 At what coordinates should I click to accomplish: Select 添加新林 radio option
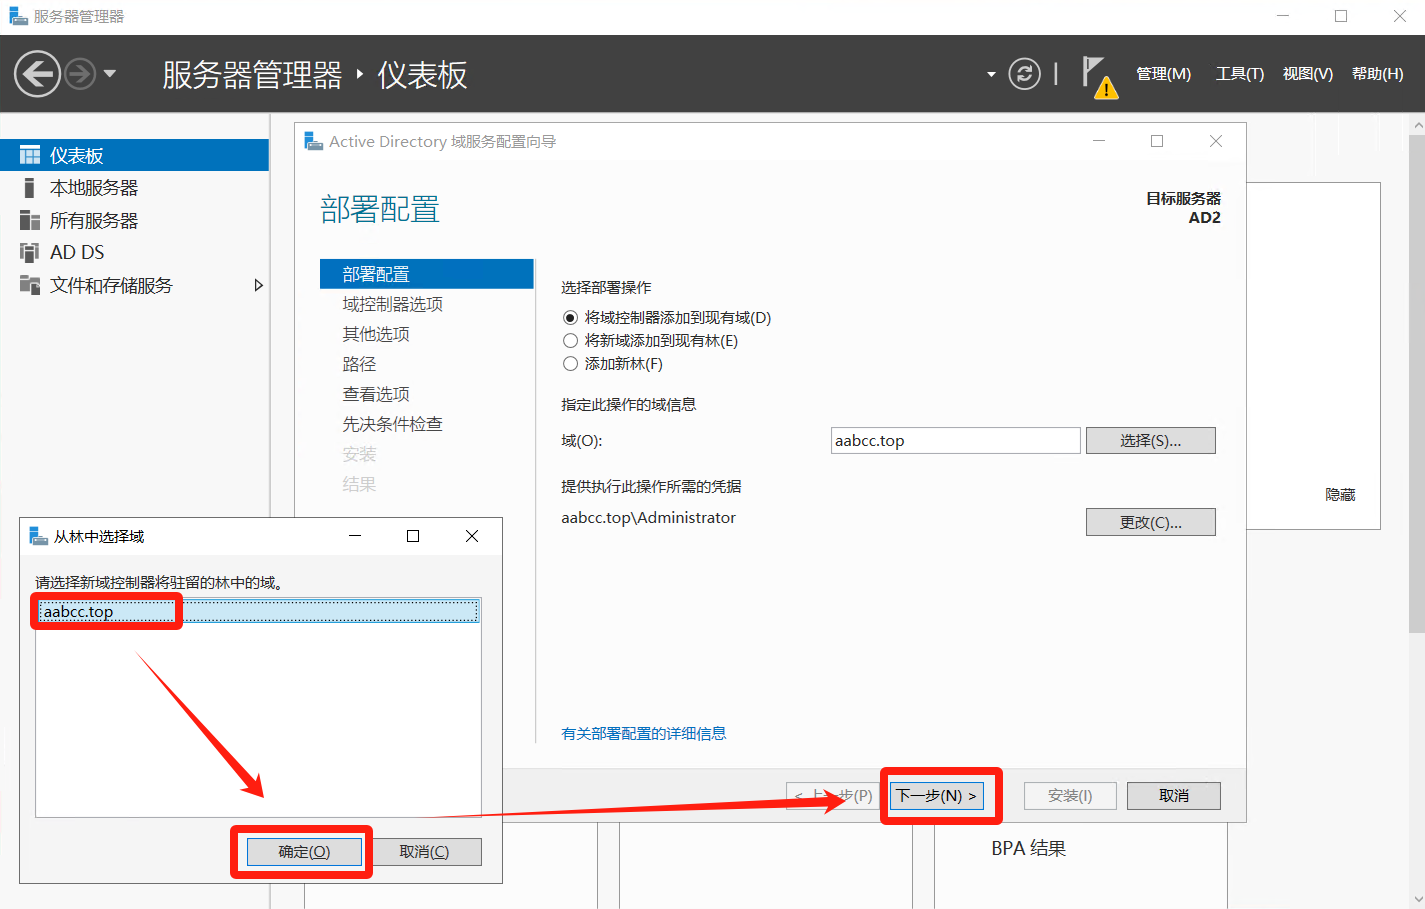tap(571, 364)
